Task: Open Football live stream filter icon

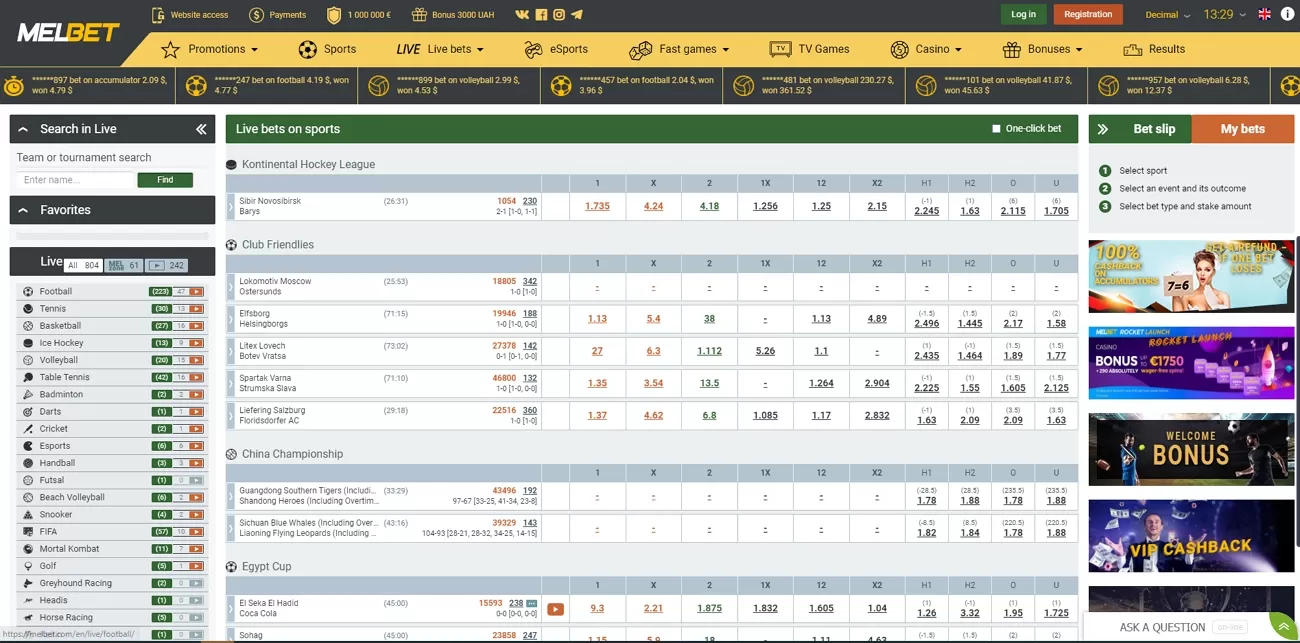Action: [196, 292]
